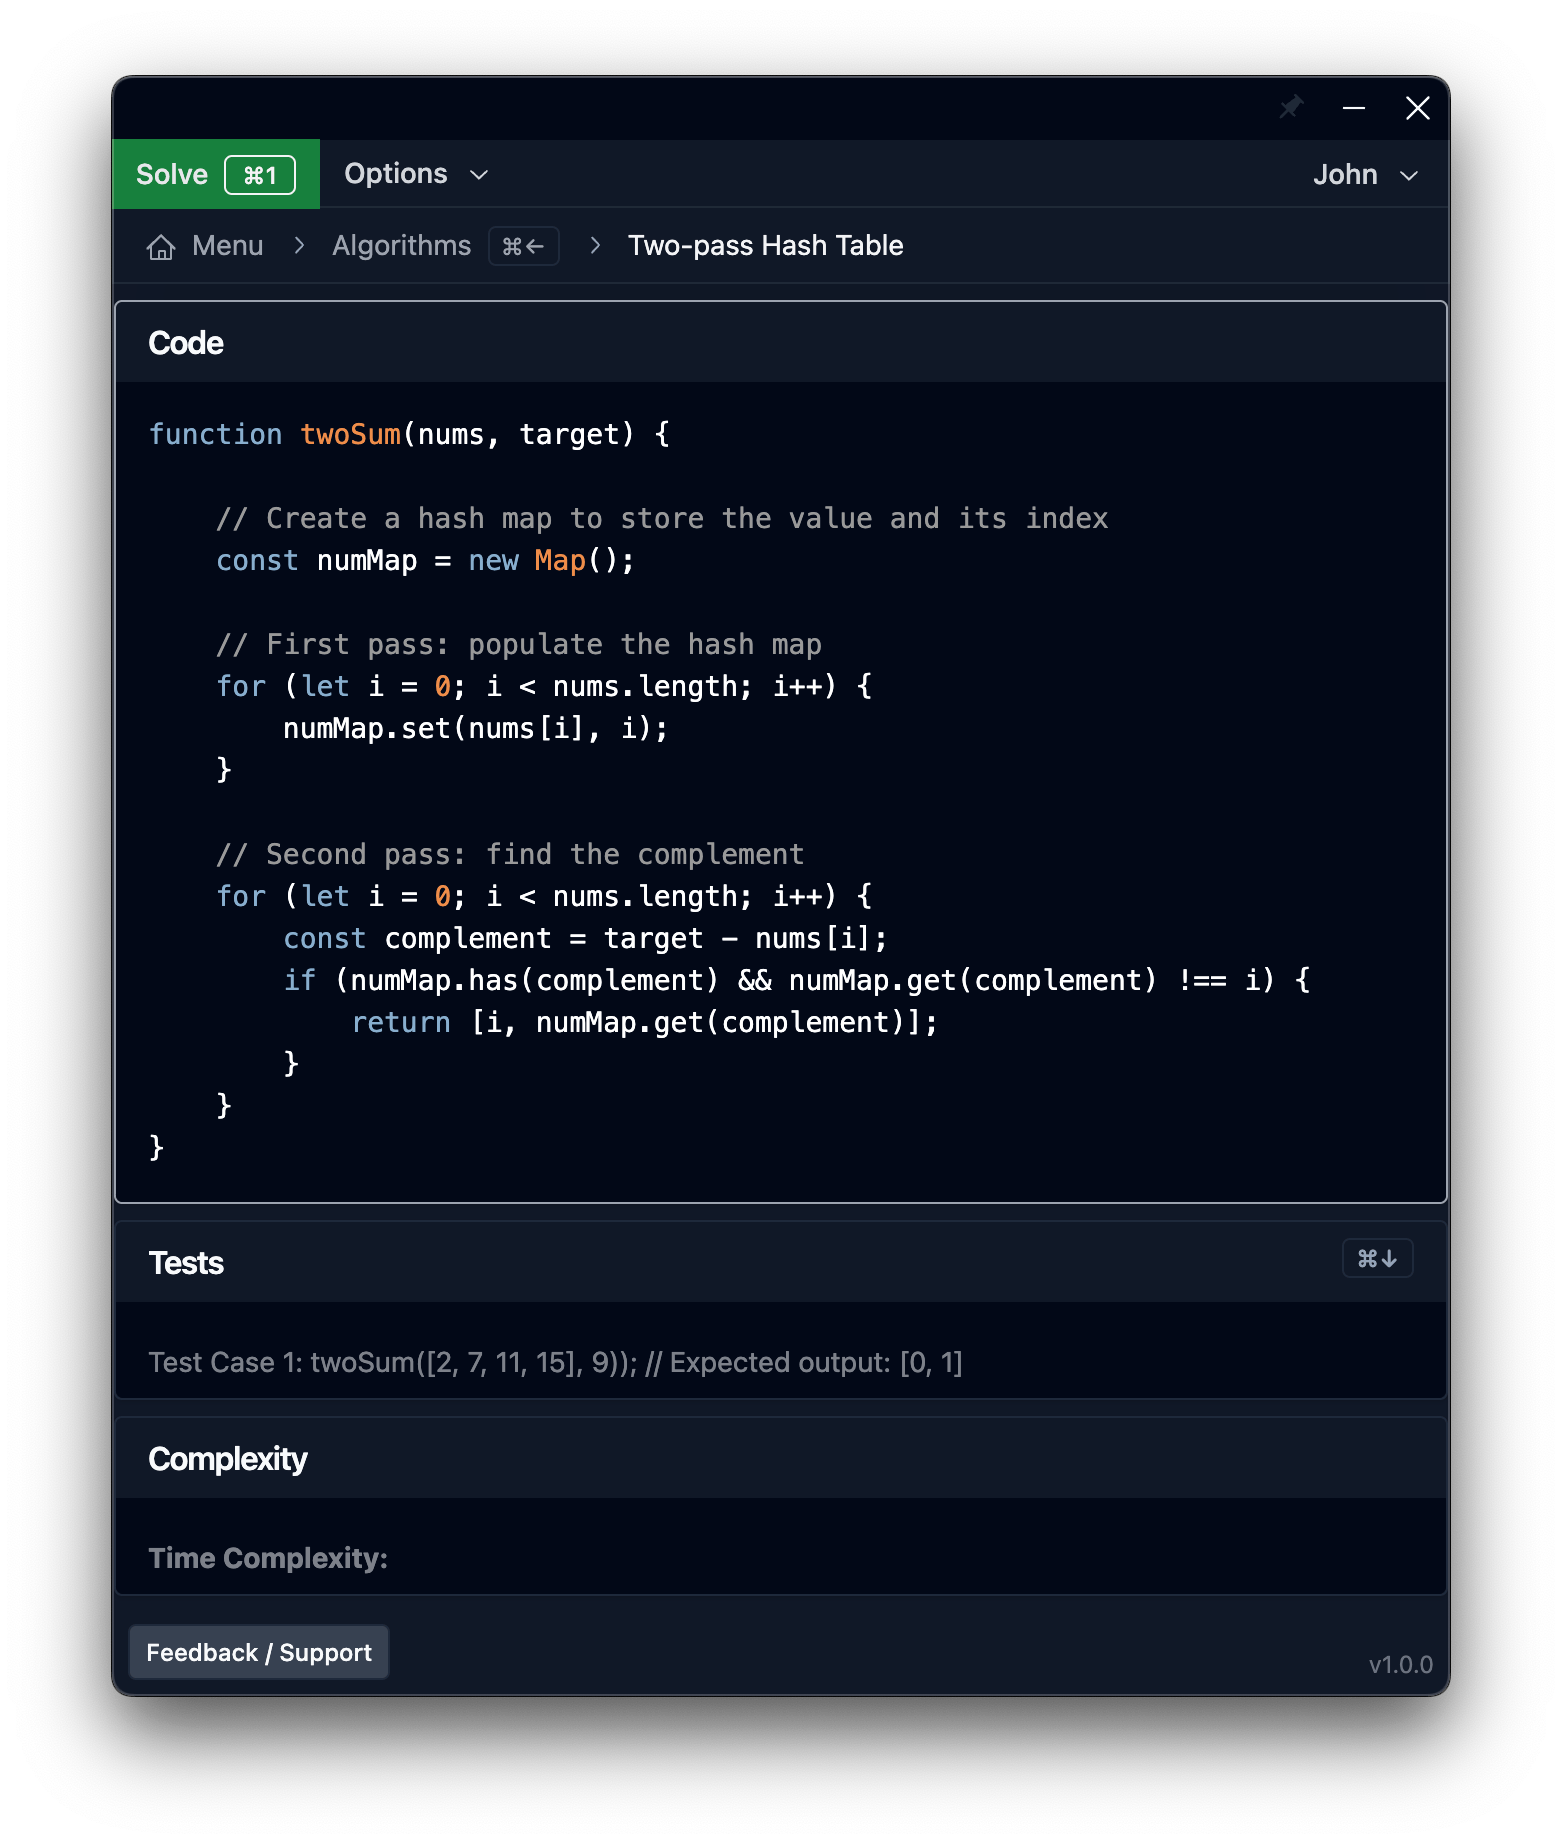Click the Tests section header

[x=186, y=1263]
